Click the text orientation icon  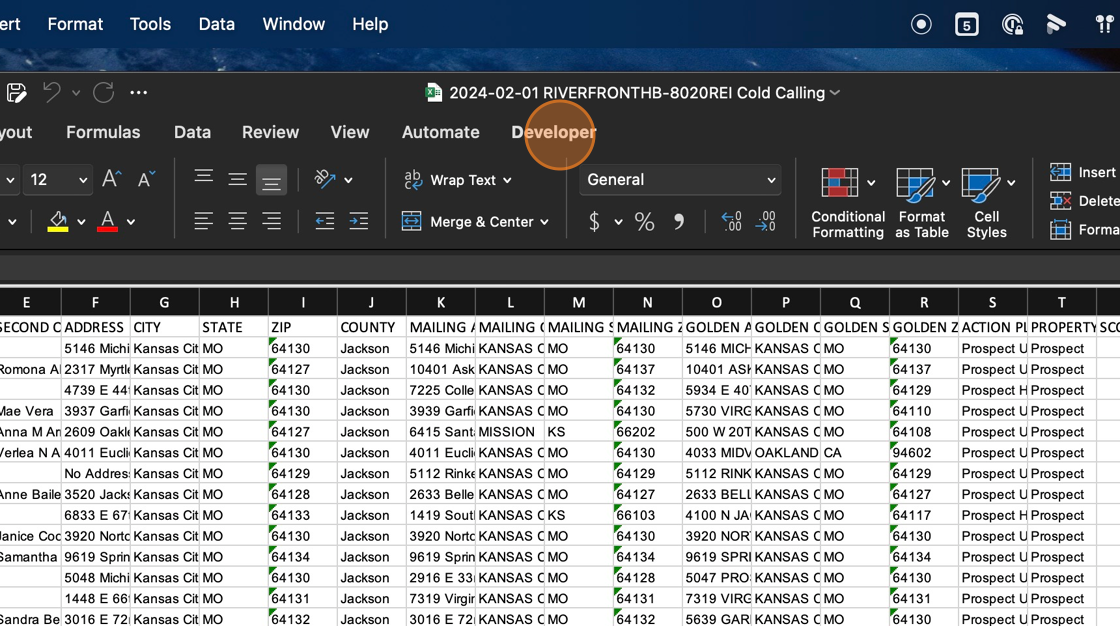click(325, 179)
